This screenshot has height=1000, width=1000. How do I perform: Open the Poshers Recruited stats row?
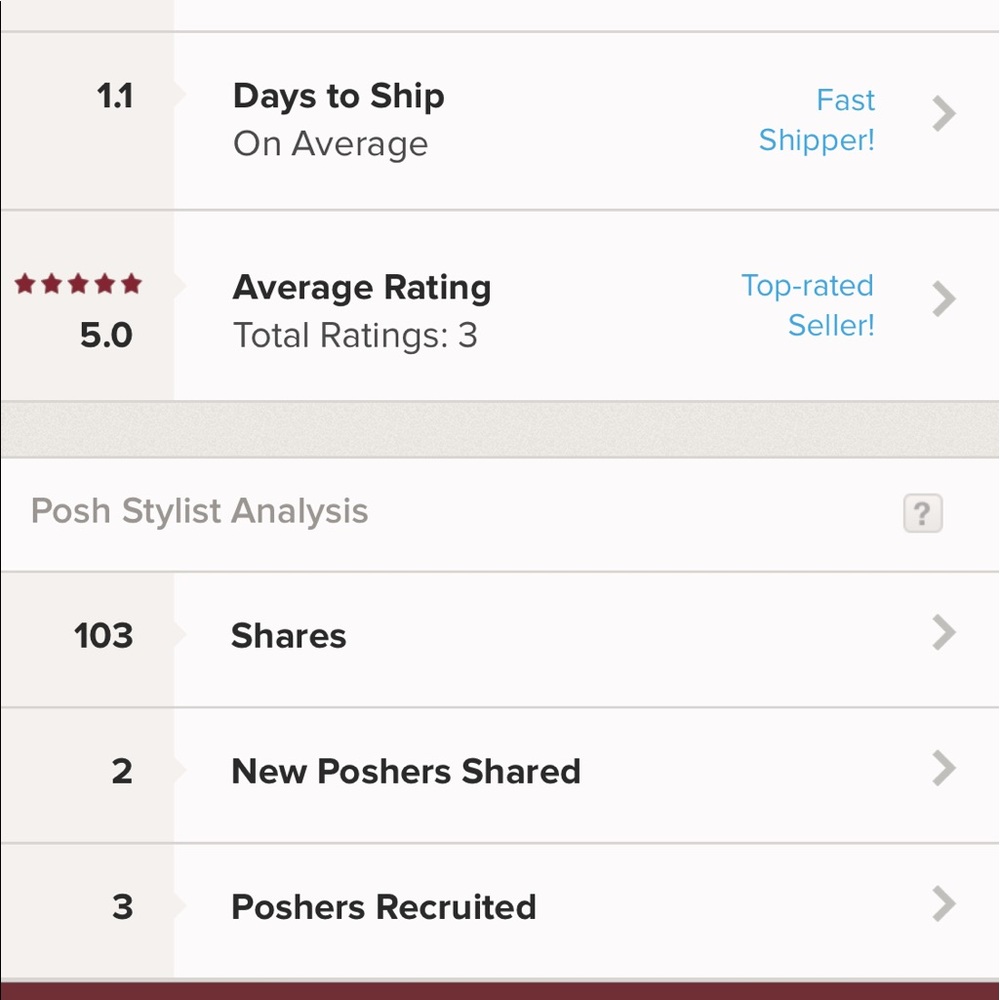[500, 907]
